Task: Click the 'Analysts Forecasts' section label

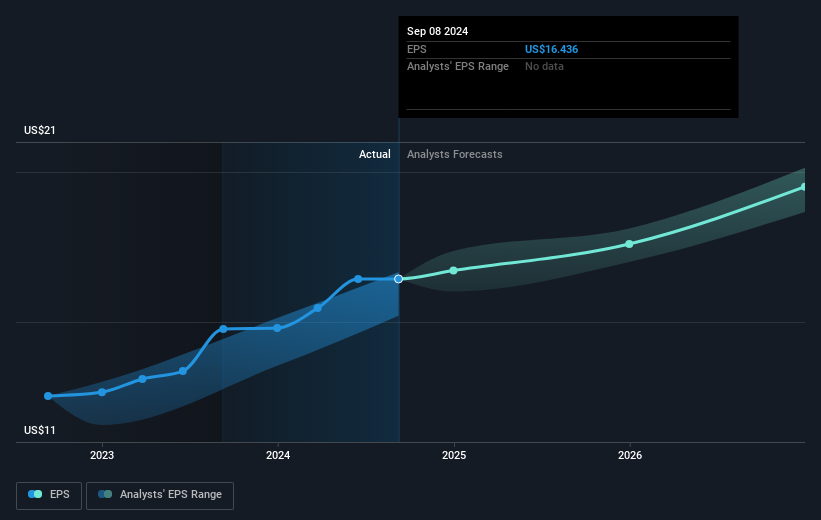Action: (x=454, y=154)
